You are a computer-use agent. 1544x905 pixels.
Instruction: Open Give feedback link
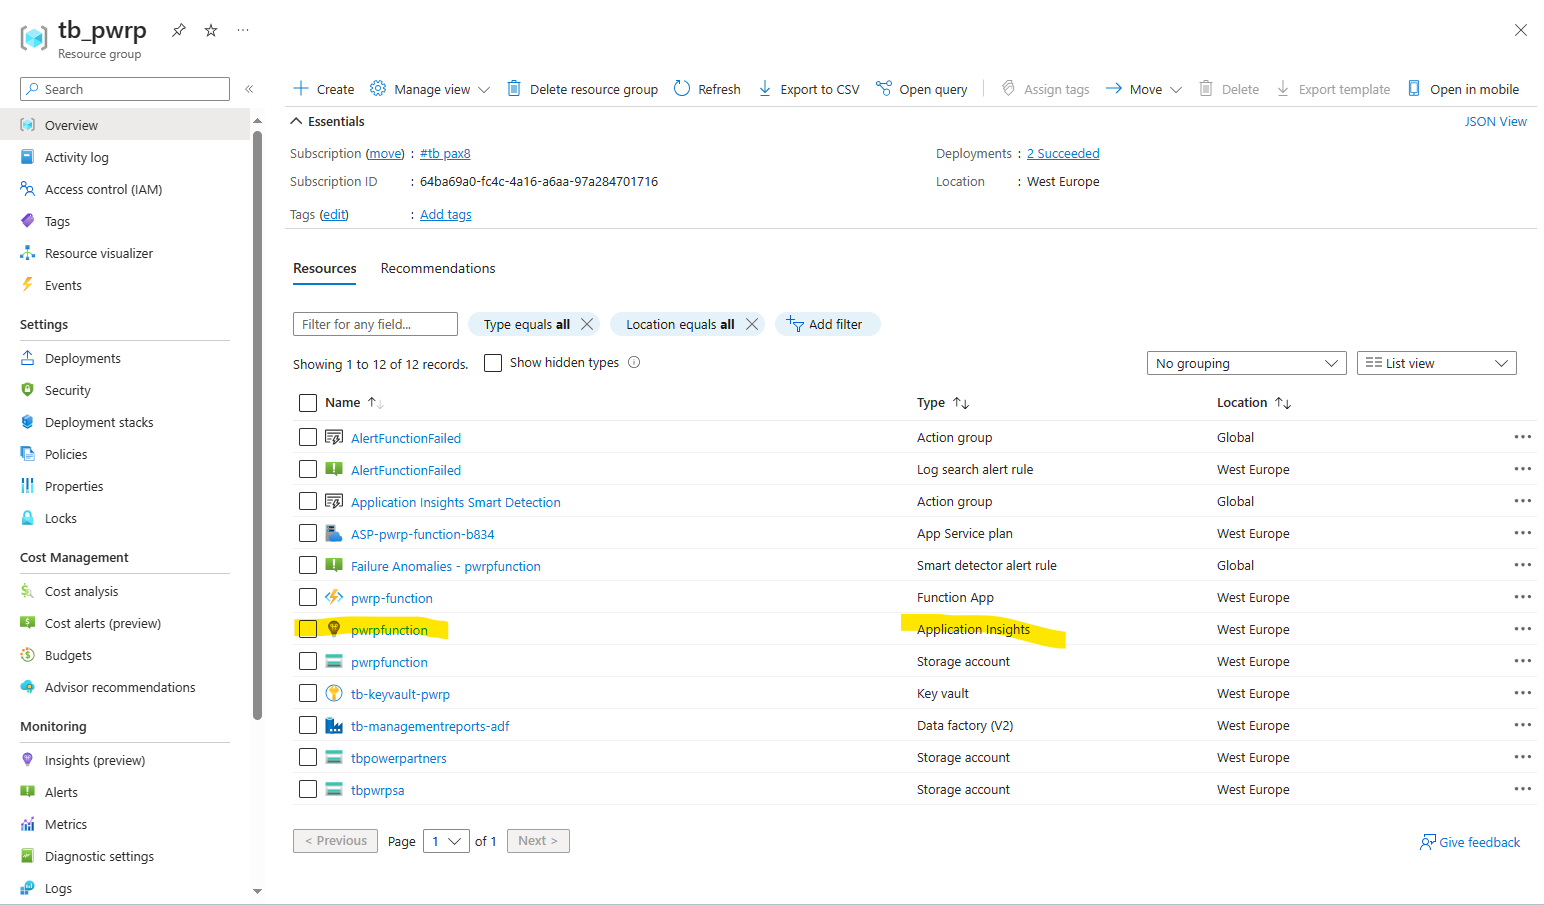[x=1470, y=842]
